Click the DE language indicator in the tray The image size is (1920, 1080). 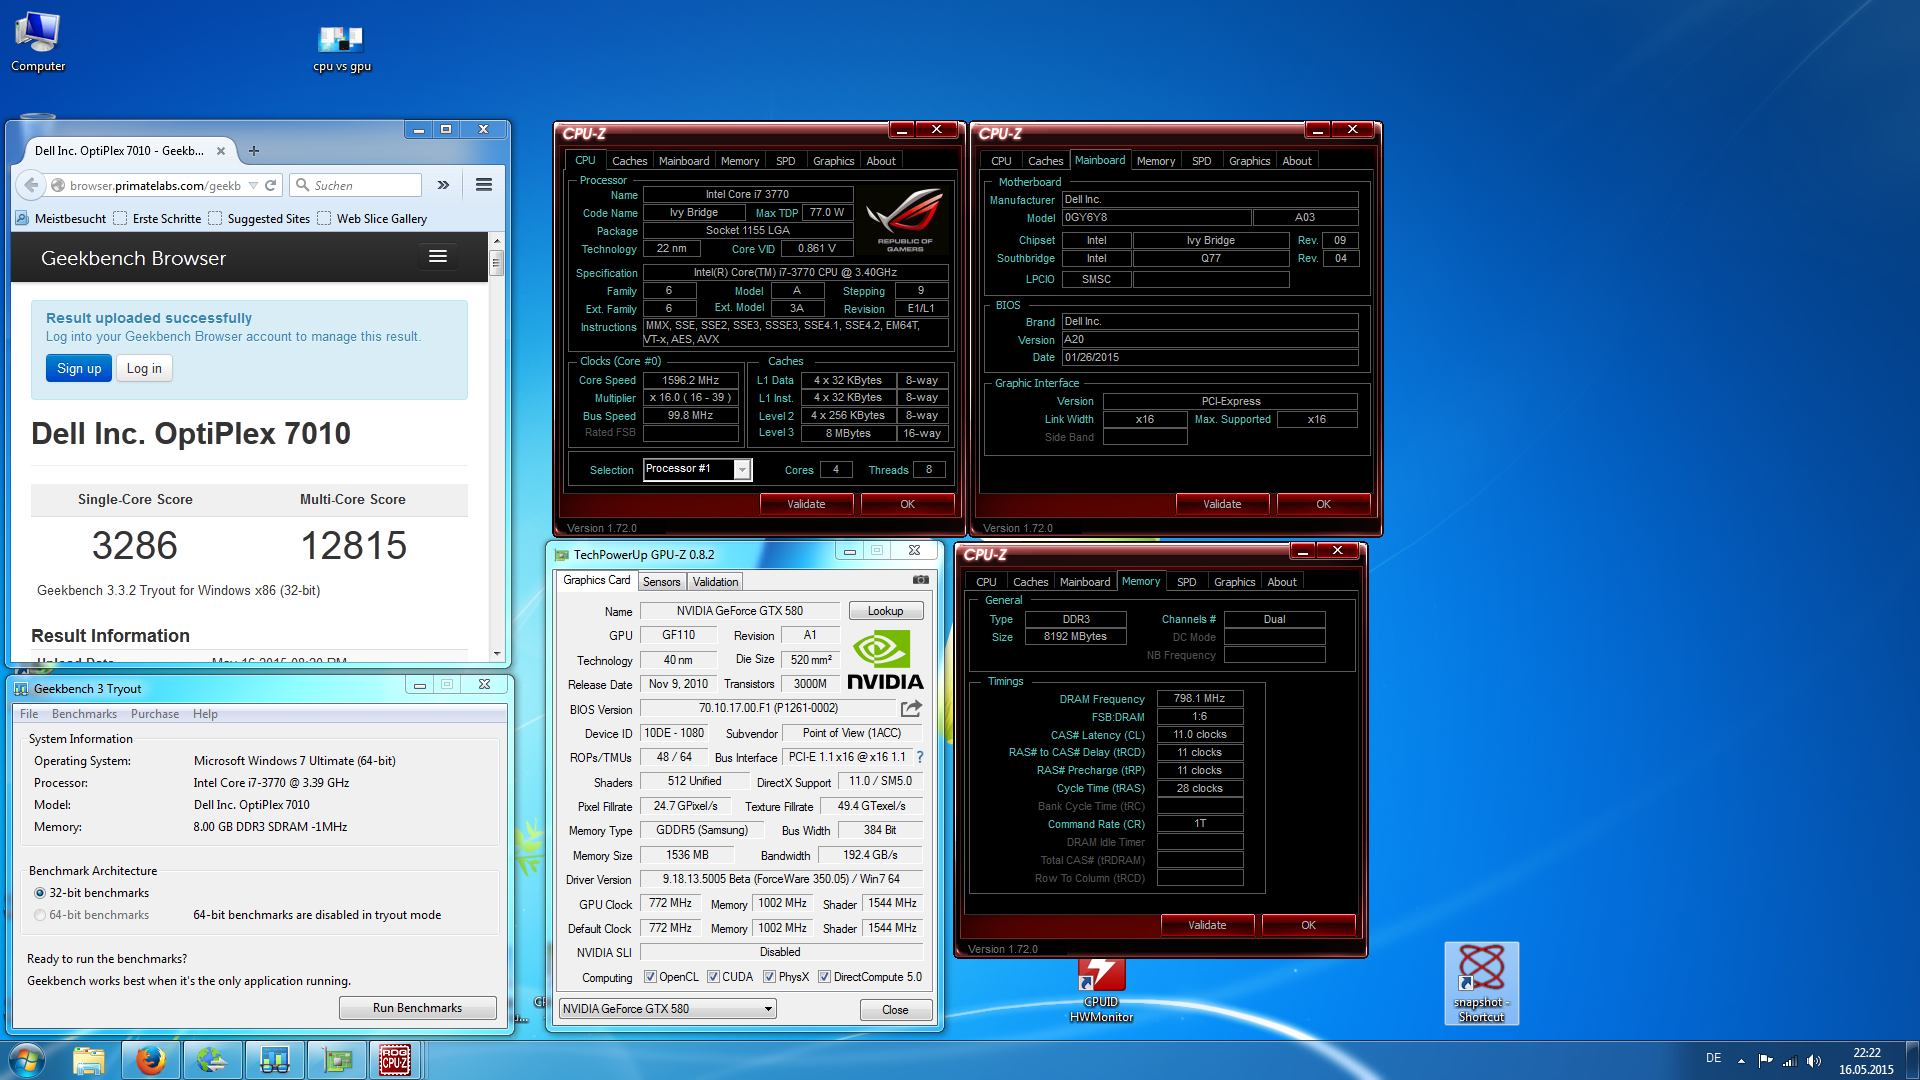[x=1713, y=1058]
